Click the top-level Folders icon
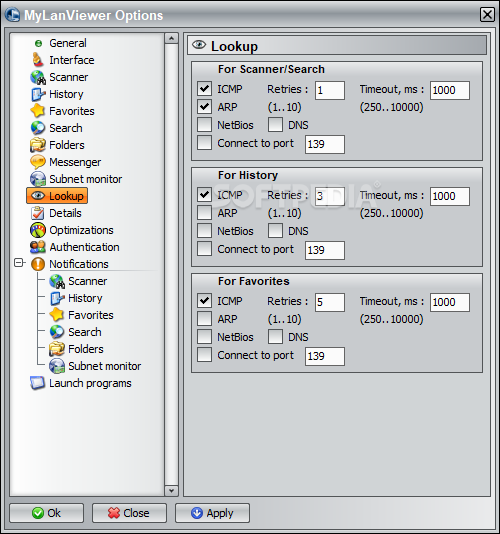 click(x=37, y=145)
